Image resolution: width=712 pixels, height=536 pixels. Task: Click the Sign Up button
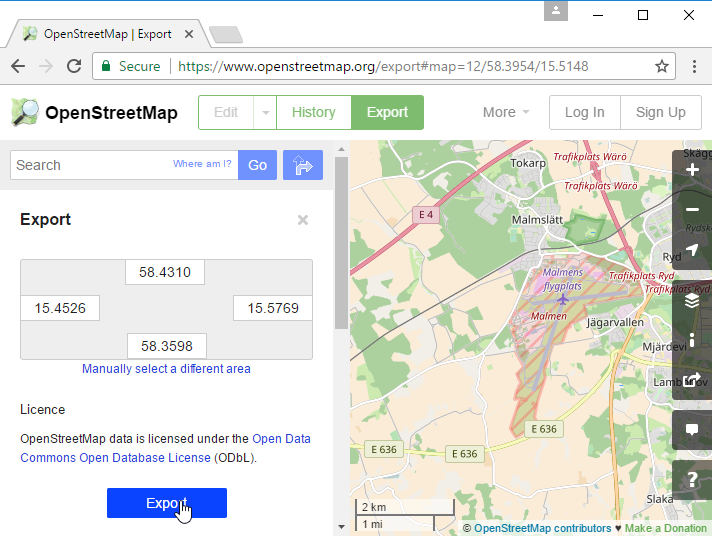(661, 112)
